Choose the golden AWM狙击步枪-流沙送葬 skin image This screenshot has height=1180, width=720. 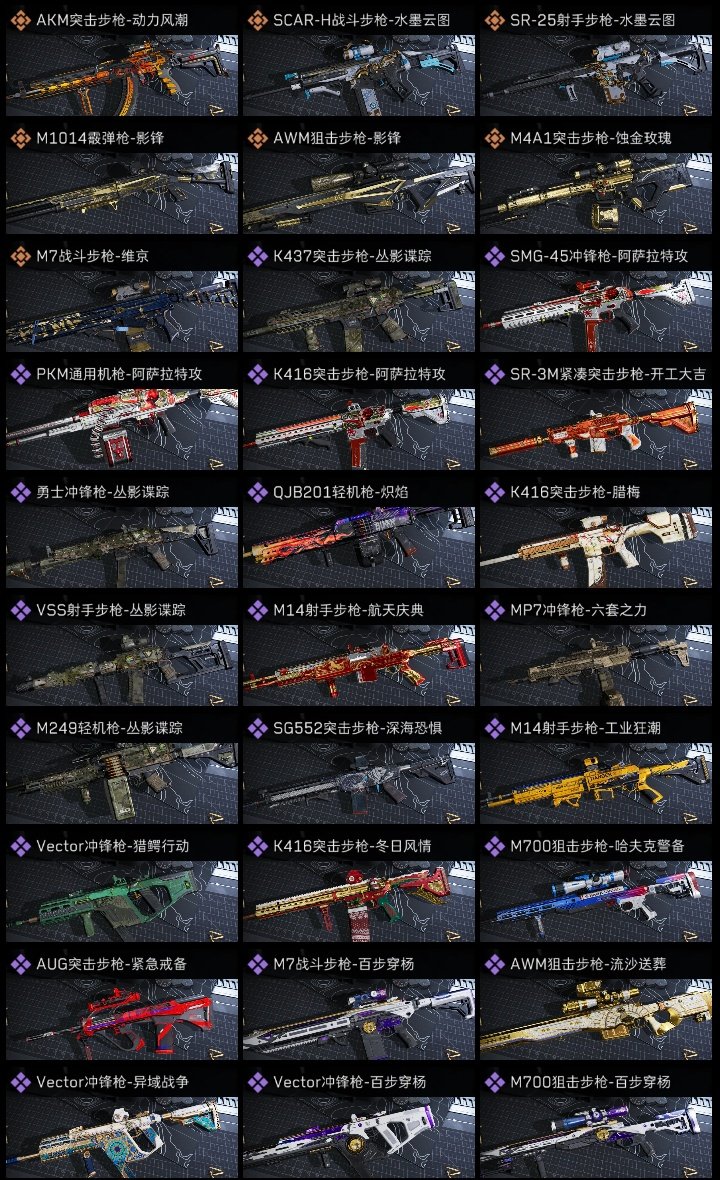[x=596, y=1019]
